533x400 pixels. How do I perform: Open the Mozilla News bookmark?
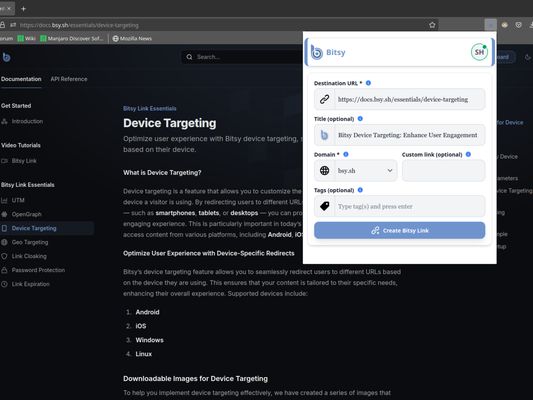click(132, 38)
